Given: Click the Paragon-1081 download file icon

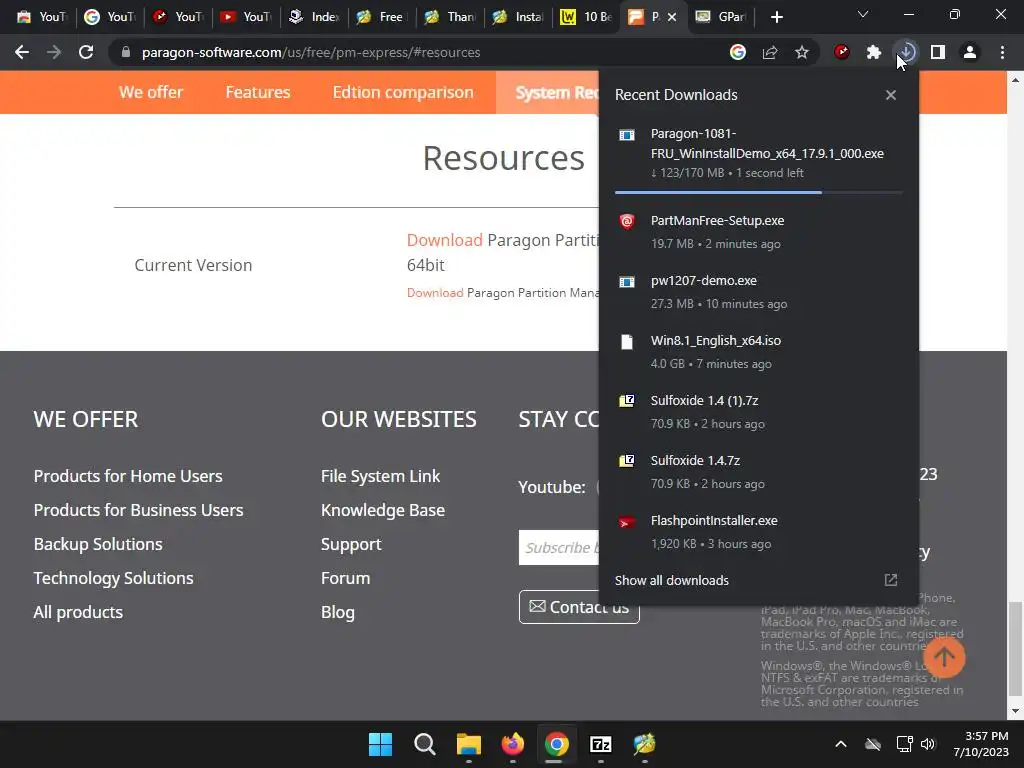Looking at the screenshot, I should click(x=627, y=135).
